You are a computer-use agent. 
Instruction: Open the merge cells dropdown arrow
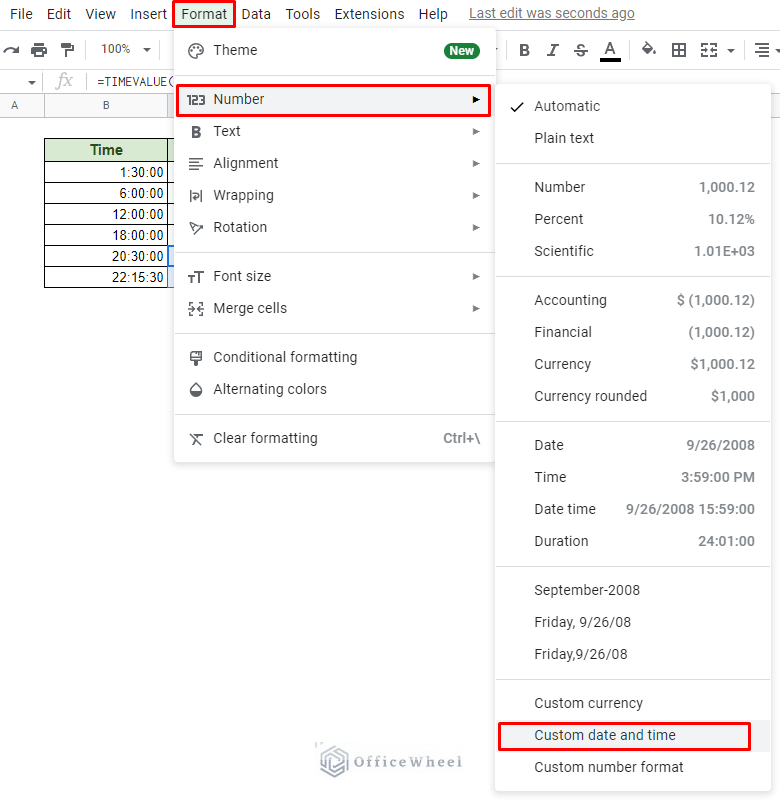coord(731,51)
